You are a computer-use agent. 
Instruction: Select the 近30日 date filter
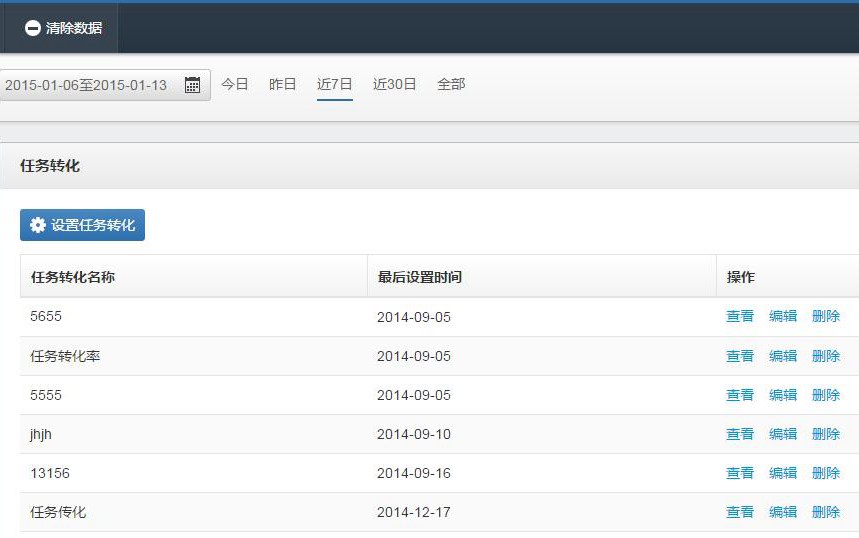[394, 84]
